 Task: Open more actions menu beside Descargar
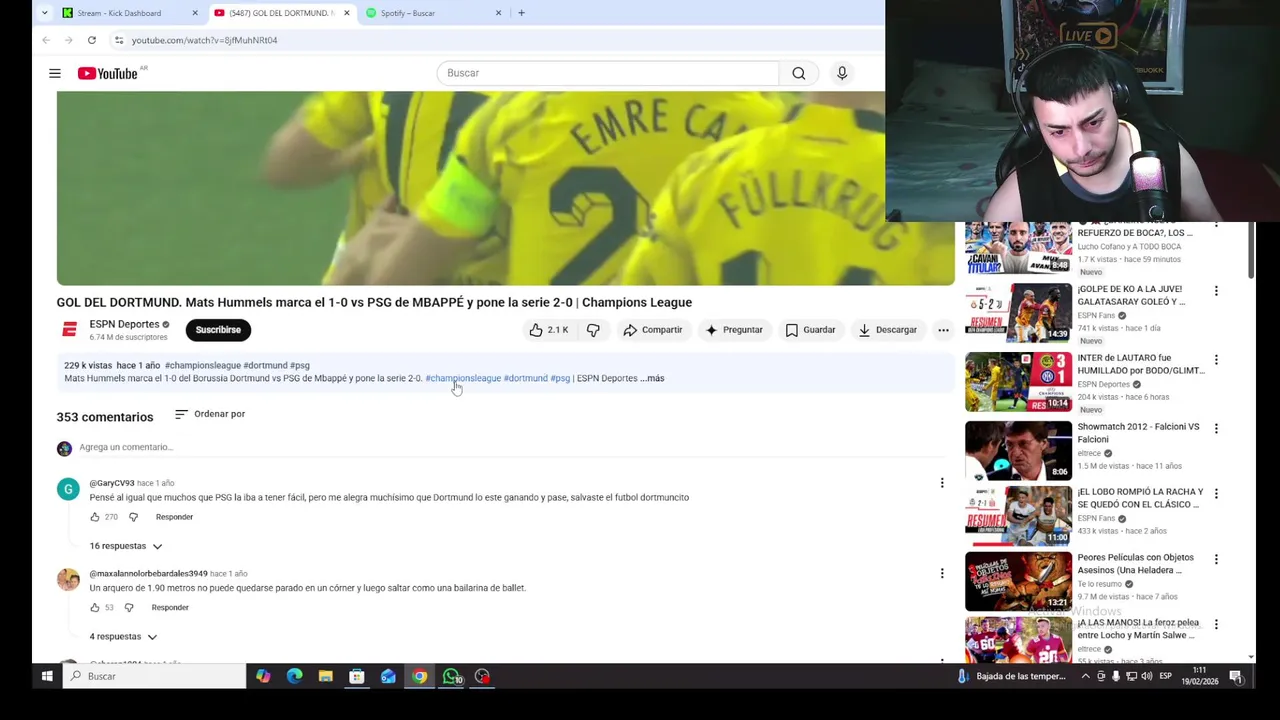pyautogui.click(x=943, y=330)
